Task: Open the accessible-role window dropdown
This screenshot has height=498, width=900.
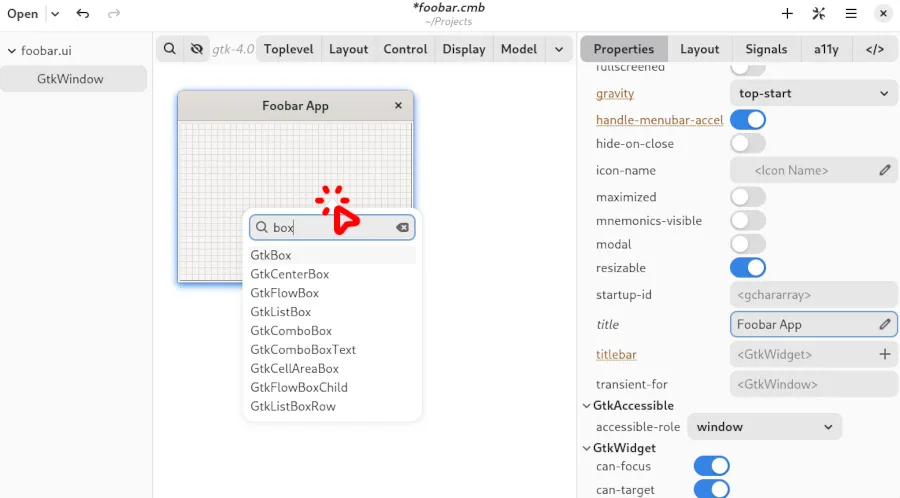Action: [764, 427]
